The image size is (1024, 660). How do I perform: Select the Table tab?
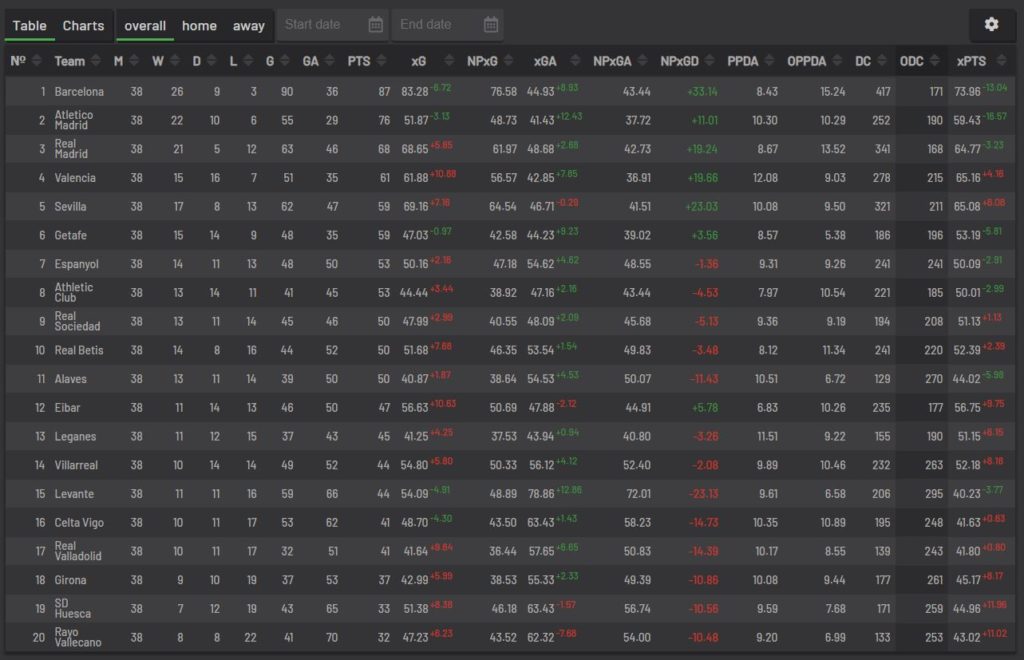point(31,25)
